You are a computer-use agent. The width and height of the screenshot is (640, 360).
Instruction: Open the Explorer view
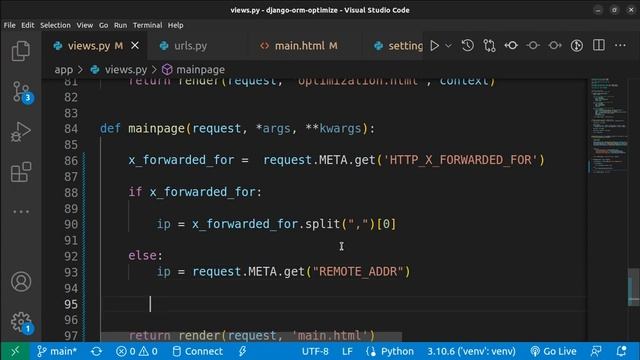[21, 51]
